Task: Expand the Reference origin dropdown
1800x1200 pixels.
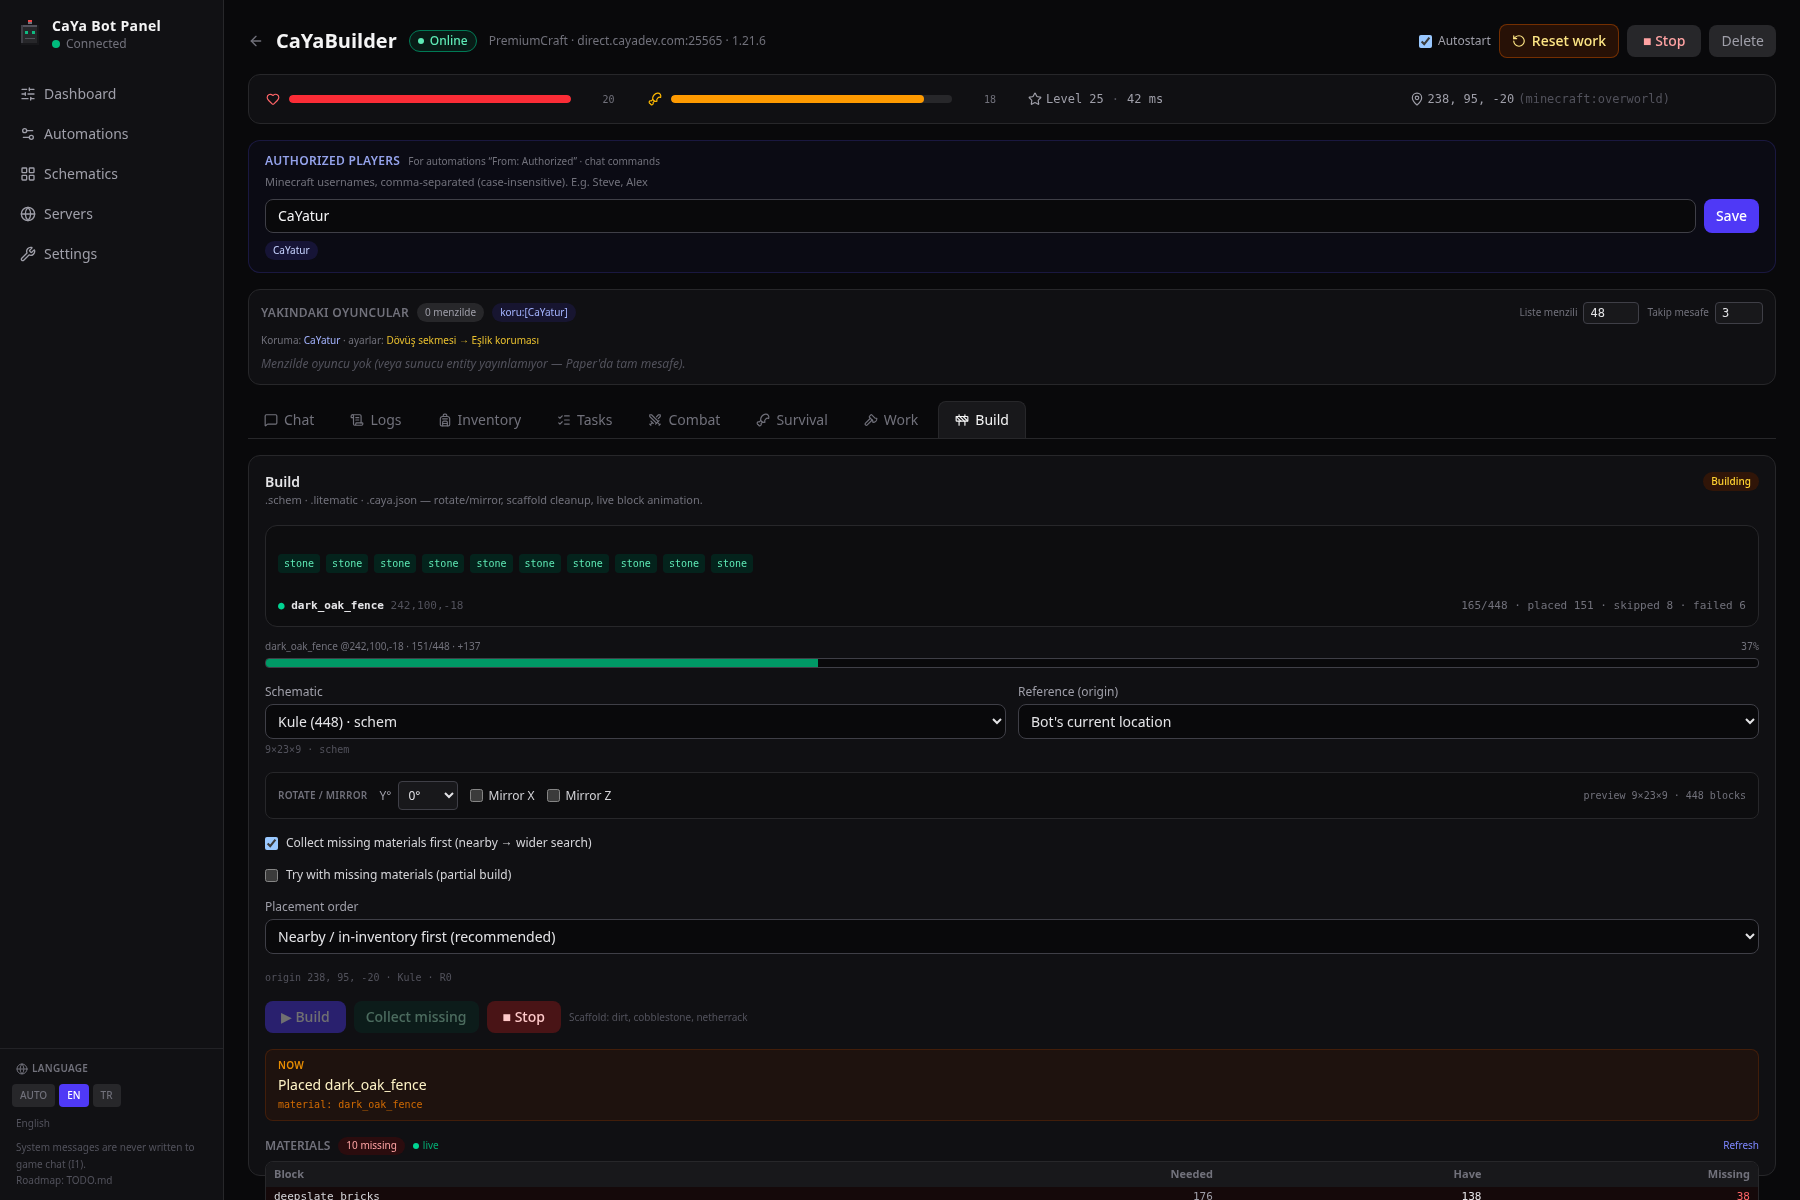Action: click(1388, 722)
